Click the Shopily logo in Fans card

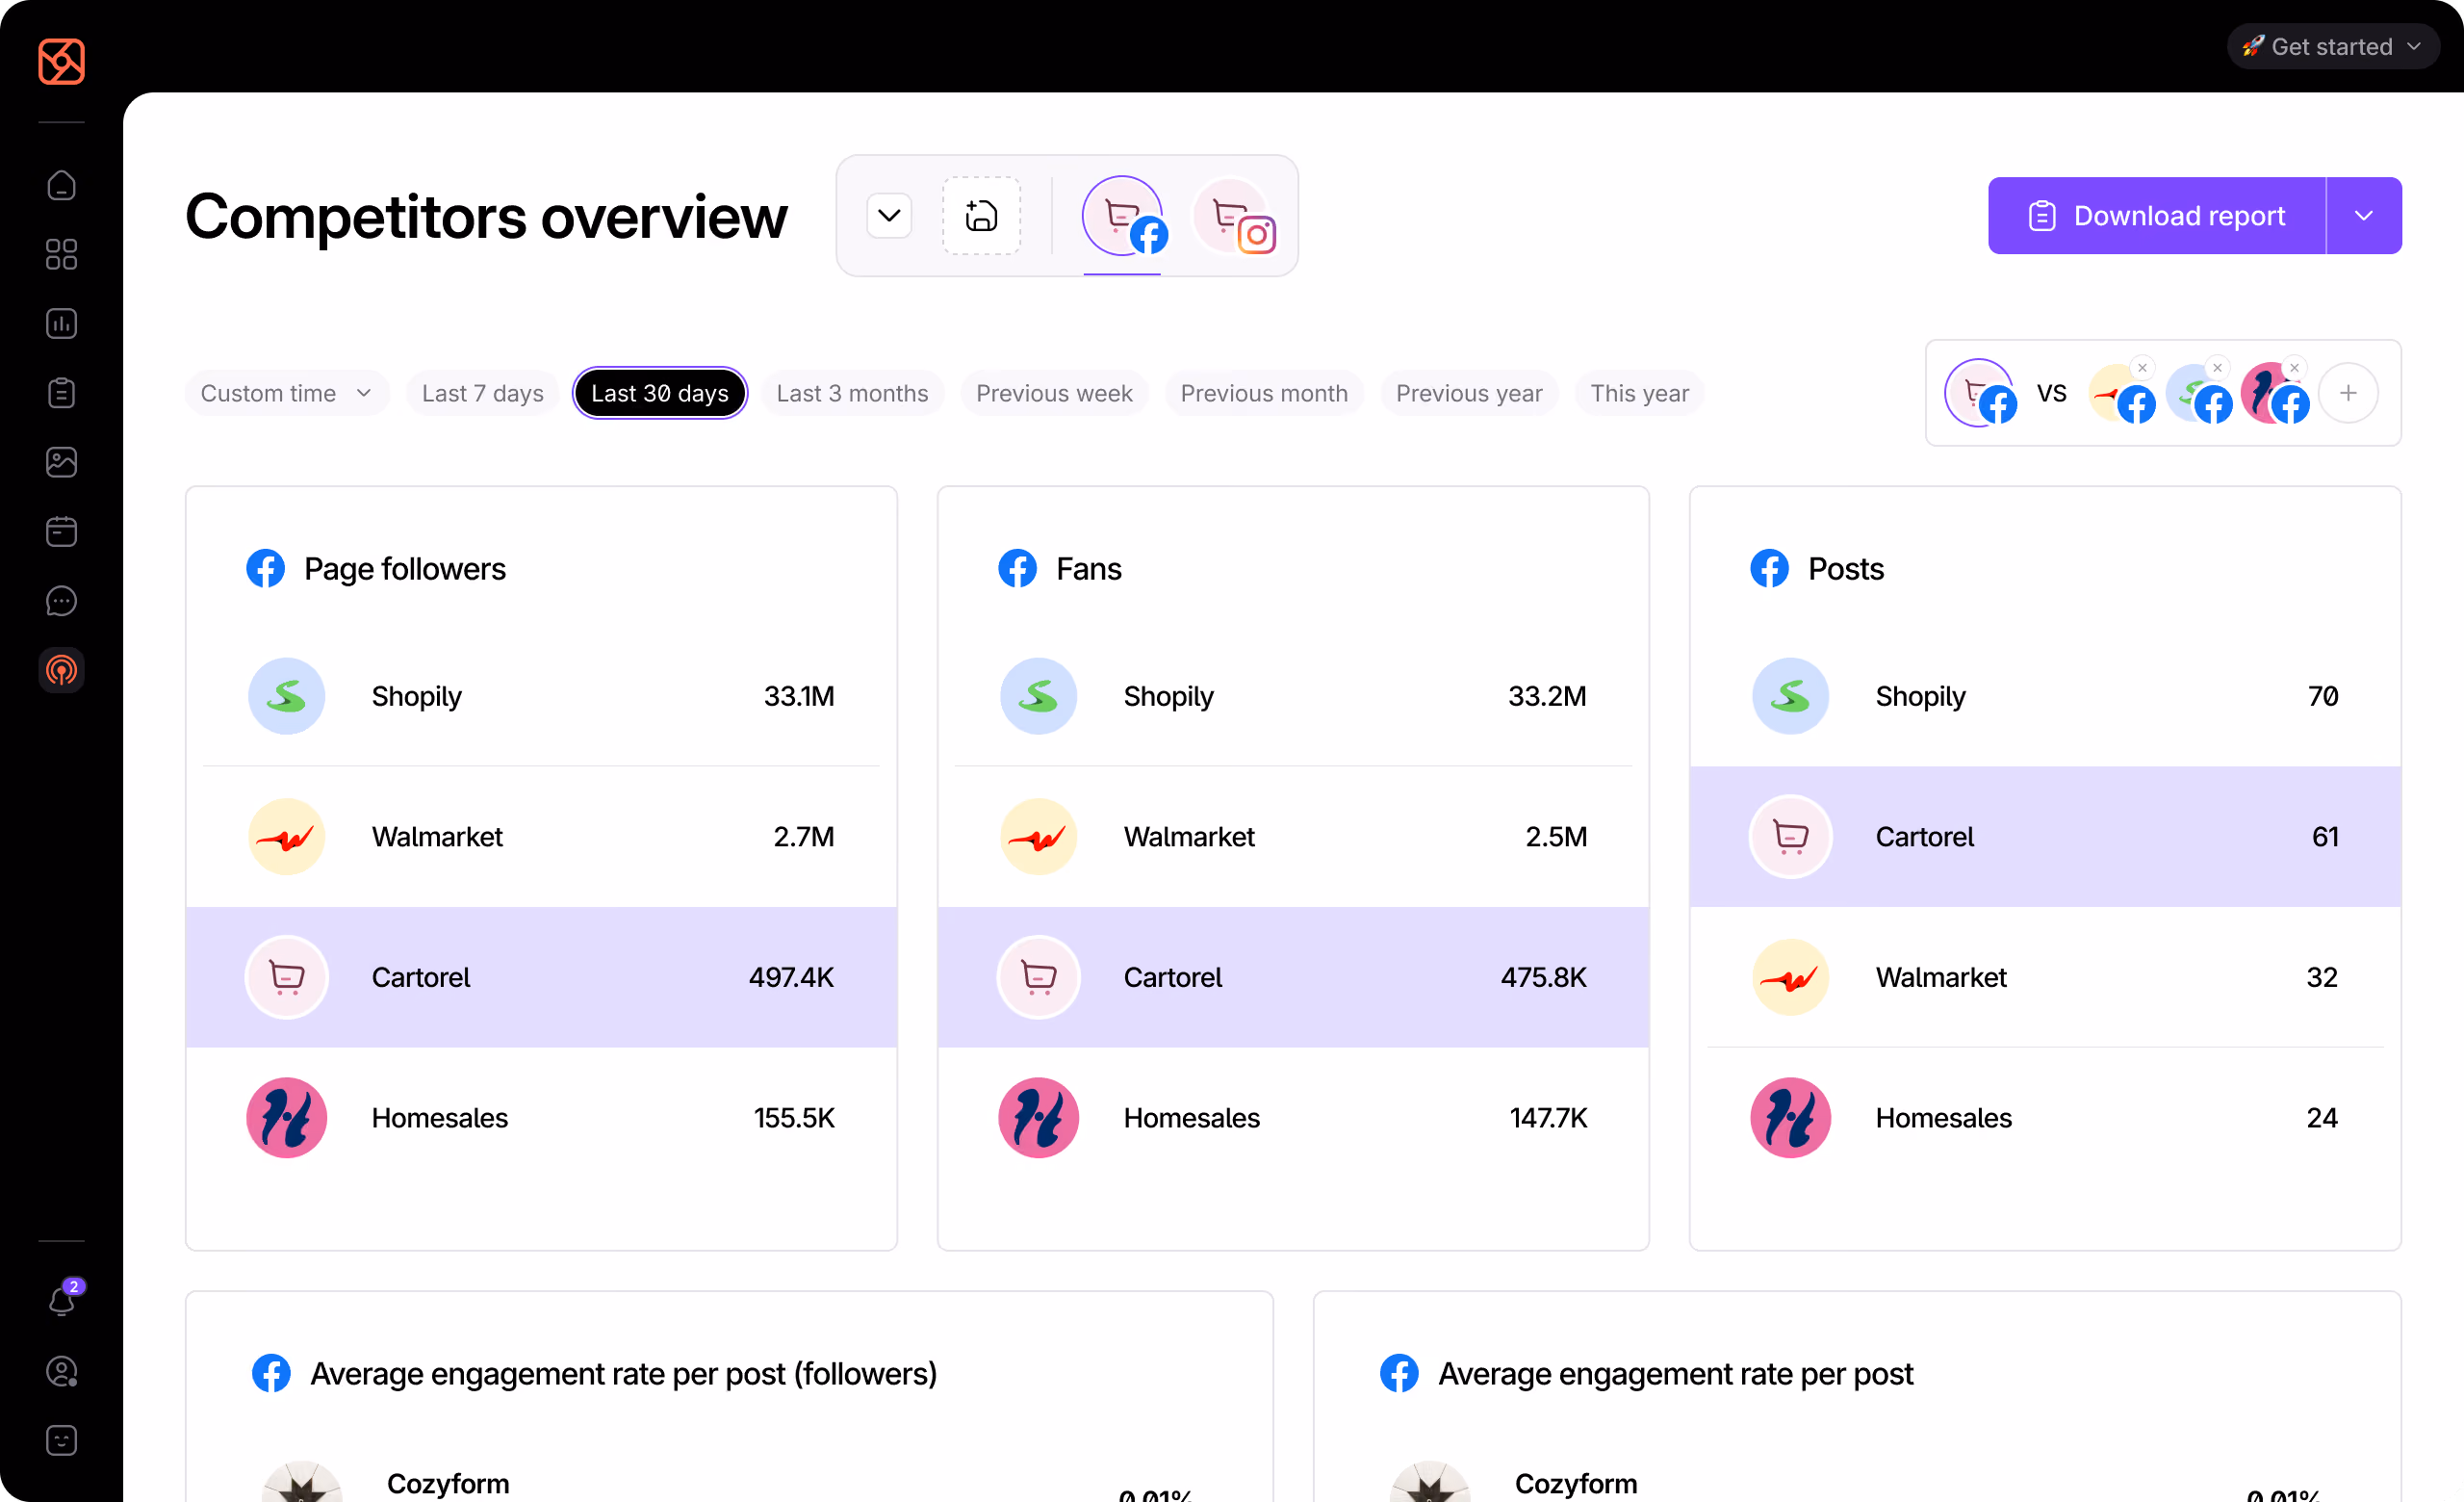pyautogui.click(x=1038, y=696)
